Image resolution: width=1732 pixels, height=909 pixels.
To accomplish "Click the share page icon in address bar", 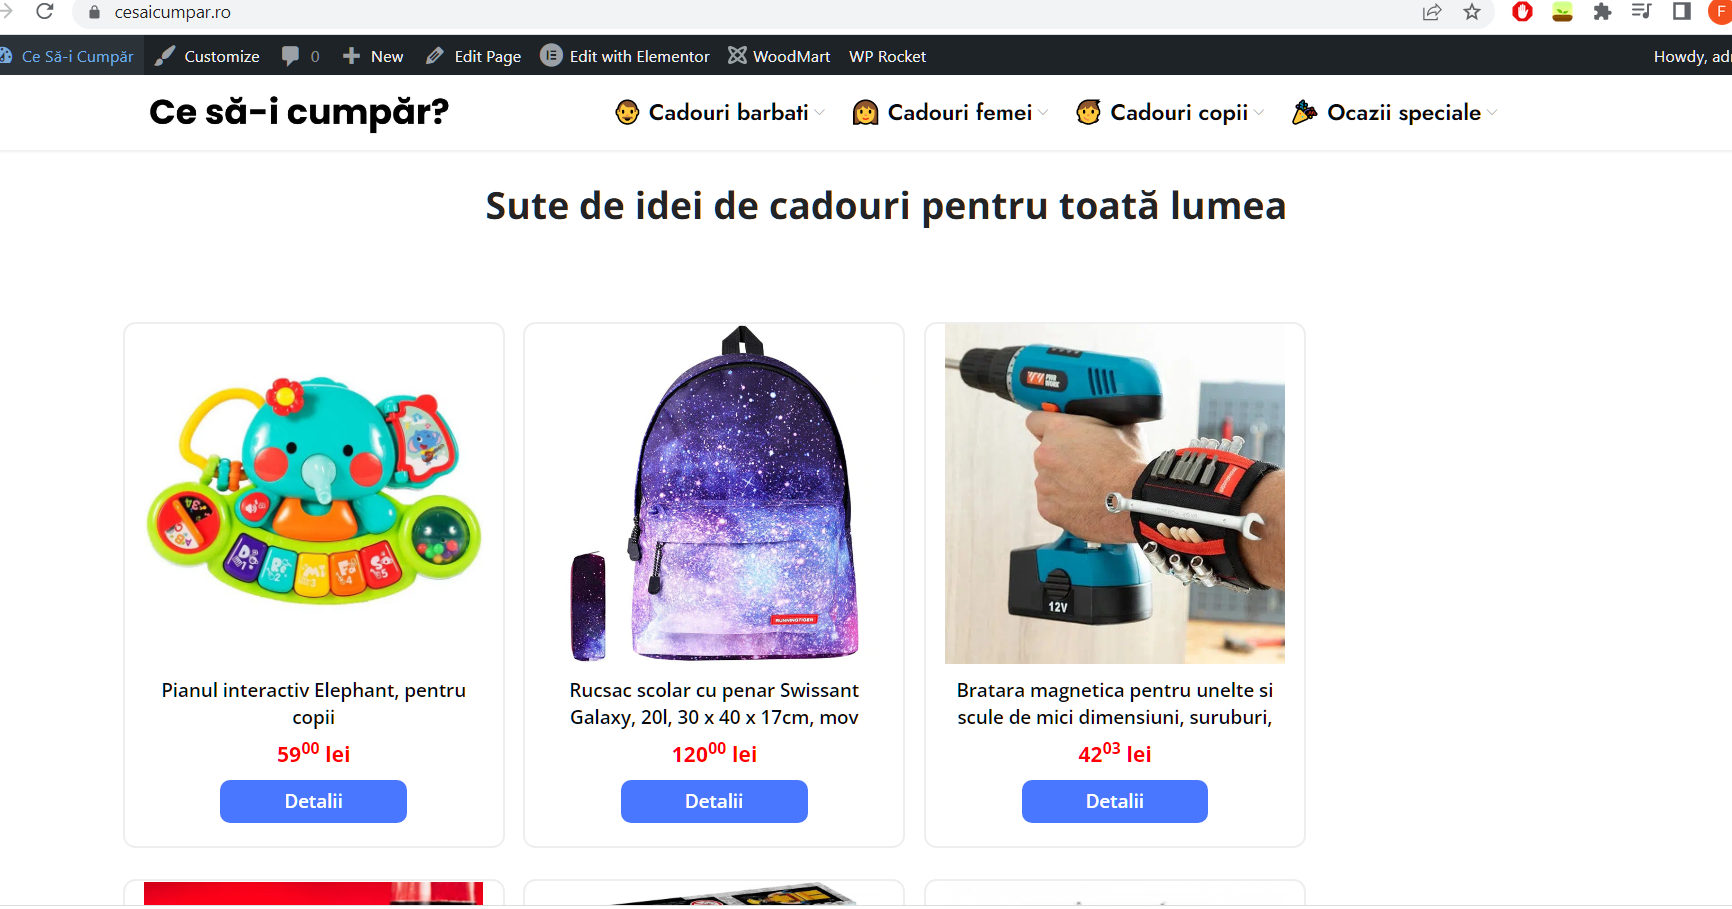I will (x=1432, y=12).
